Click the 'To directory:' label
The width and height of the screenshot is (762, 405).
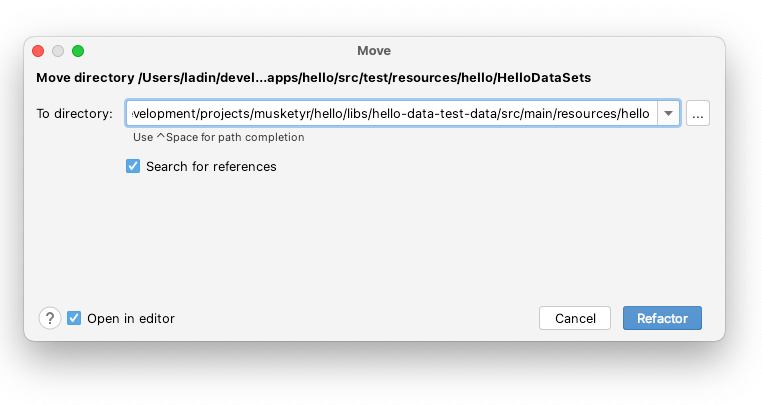point(74,113)
